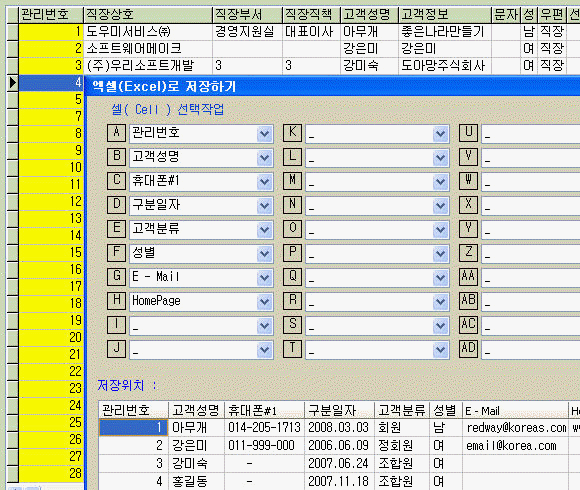Select the 성별 field for cell F
The image size is (580, 490).
click(x=193, y=253)
